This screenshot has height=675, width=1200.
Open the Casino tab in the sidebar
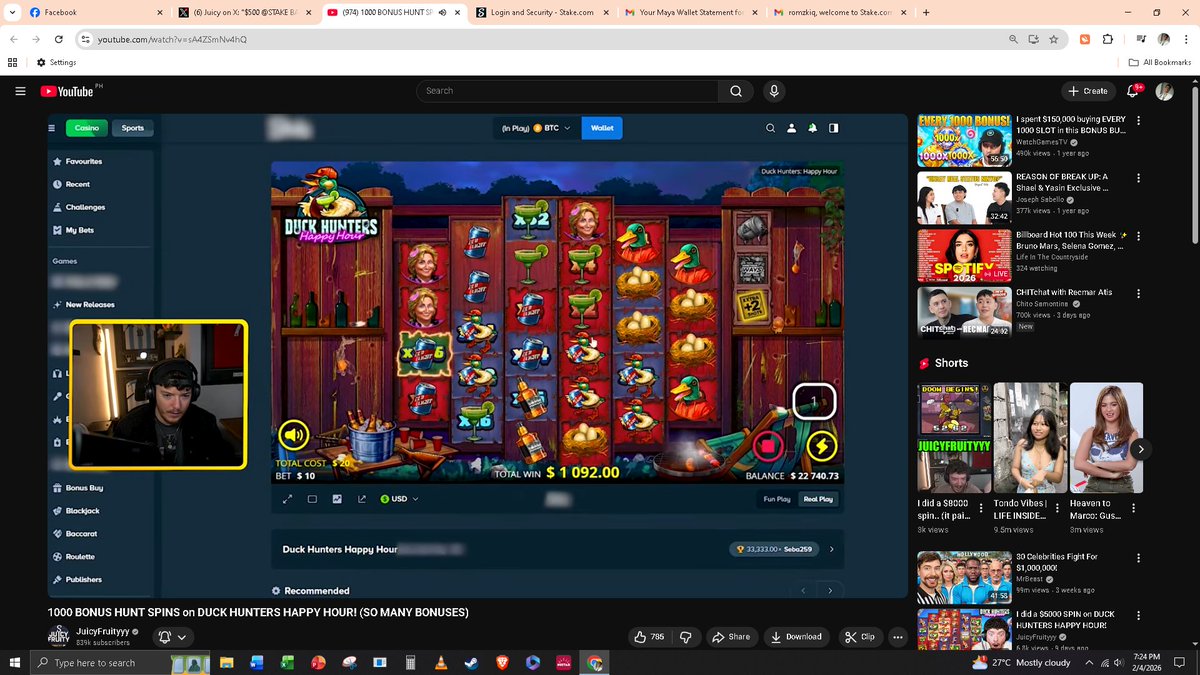pos(87,128)
